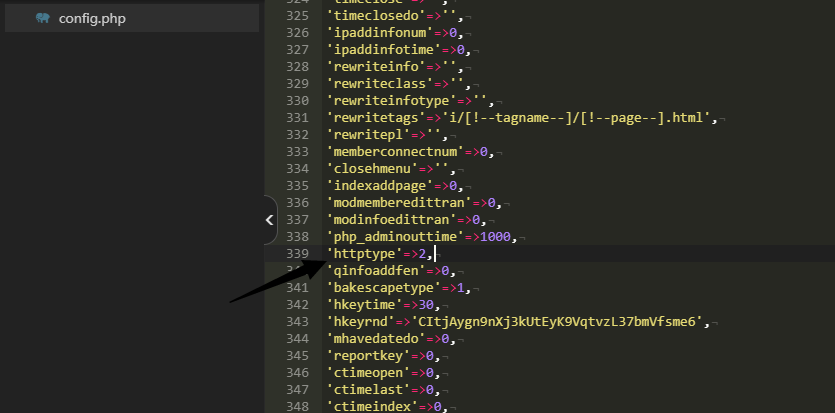Click line number 325 in the gutter

[297, 15]
